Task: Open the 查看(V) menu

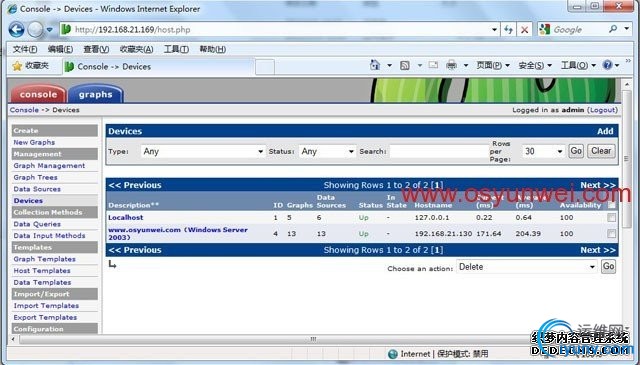Action: 96,49
